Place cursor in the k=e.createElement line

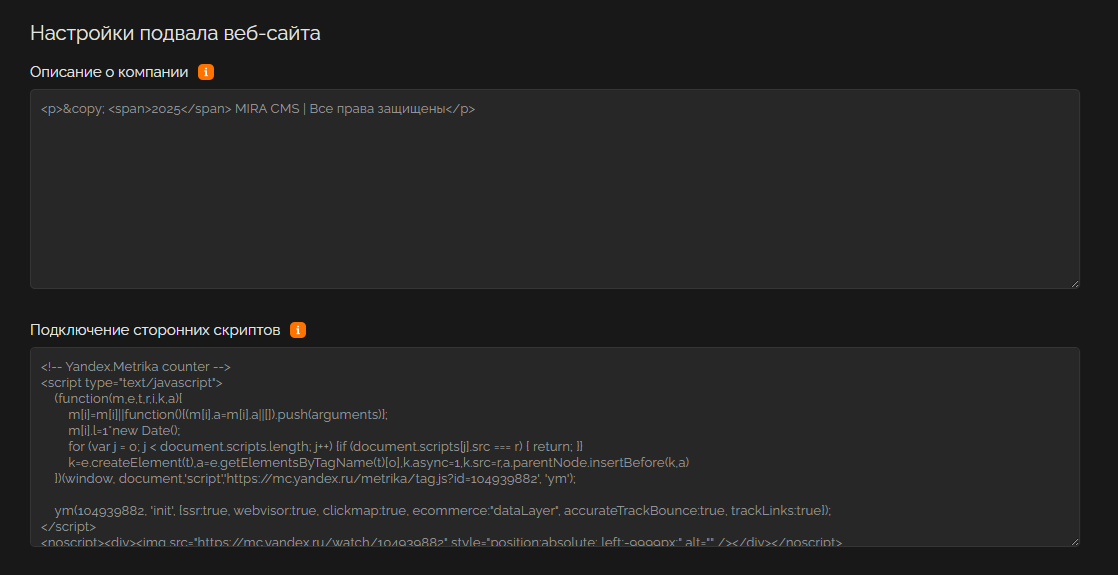click(378, 462)
